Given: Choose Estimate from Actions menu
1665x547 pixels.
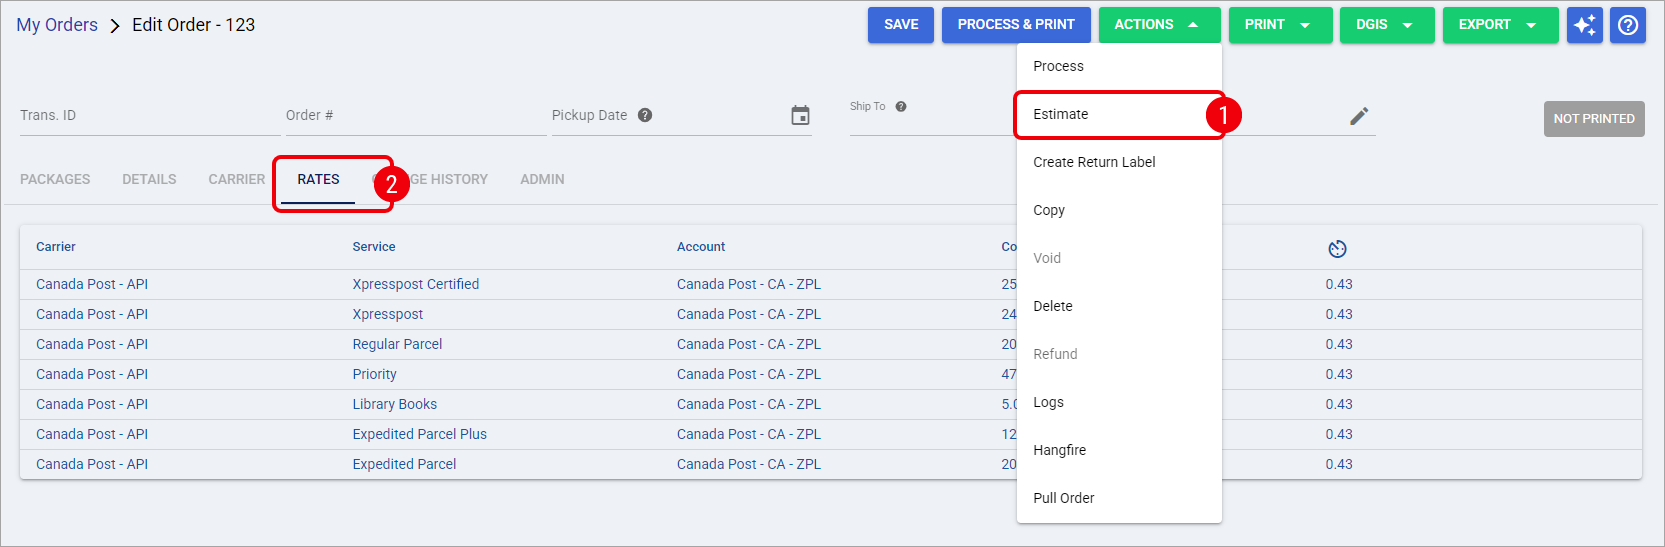Looking at the screenshot, I should pyautogui.click(x=1119, y=114).
